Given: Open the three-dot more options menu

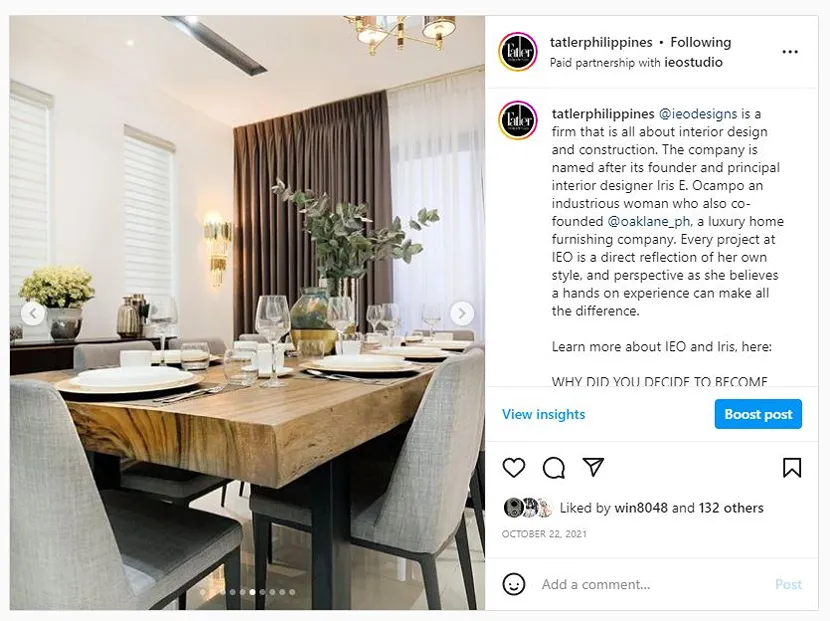Looking at the screenshot, I should pos(790,52).
